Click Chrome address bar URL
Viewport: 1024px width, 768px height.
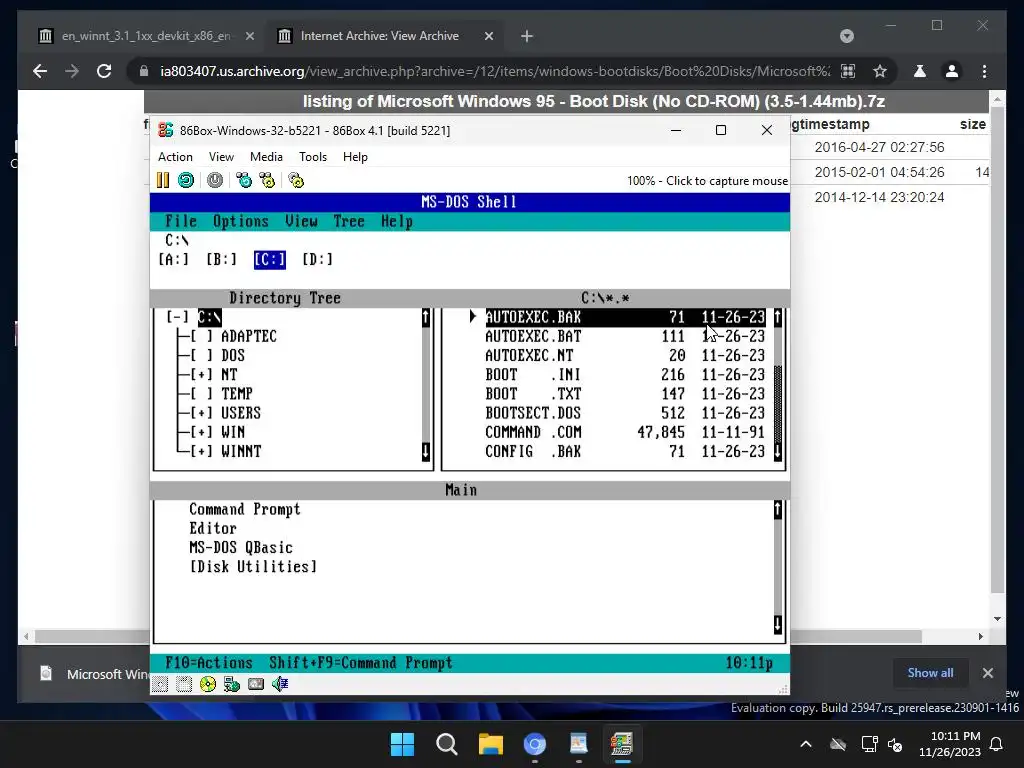coord(495,71)
